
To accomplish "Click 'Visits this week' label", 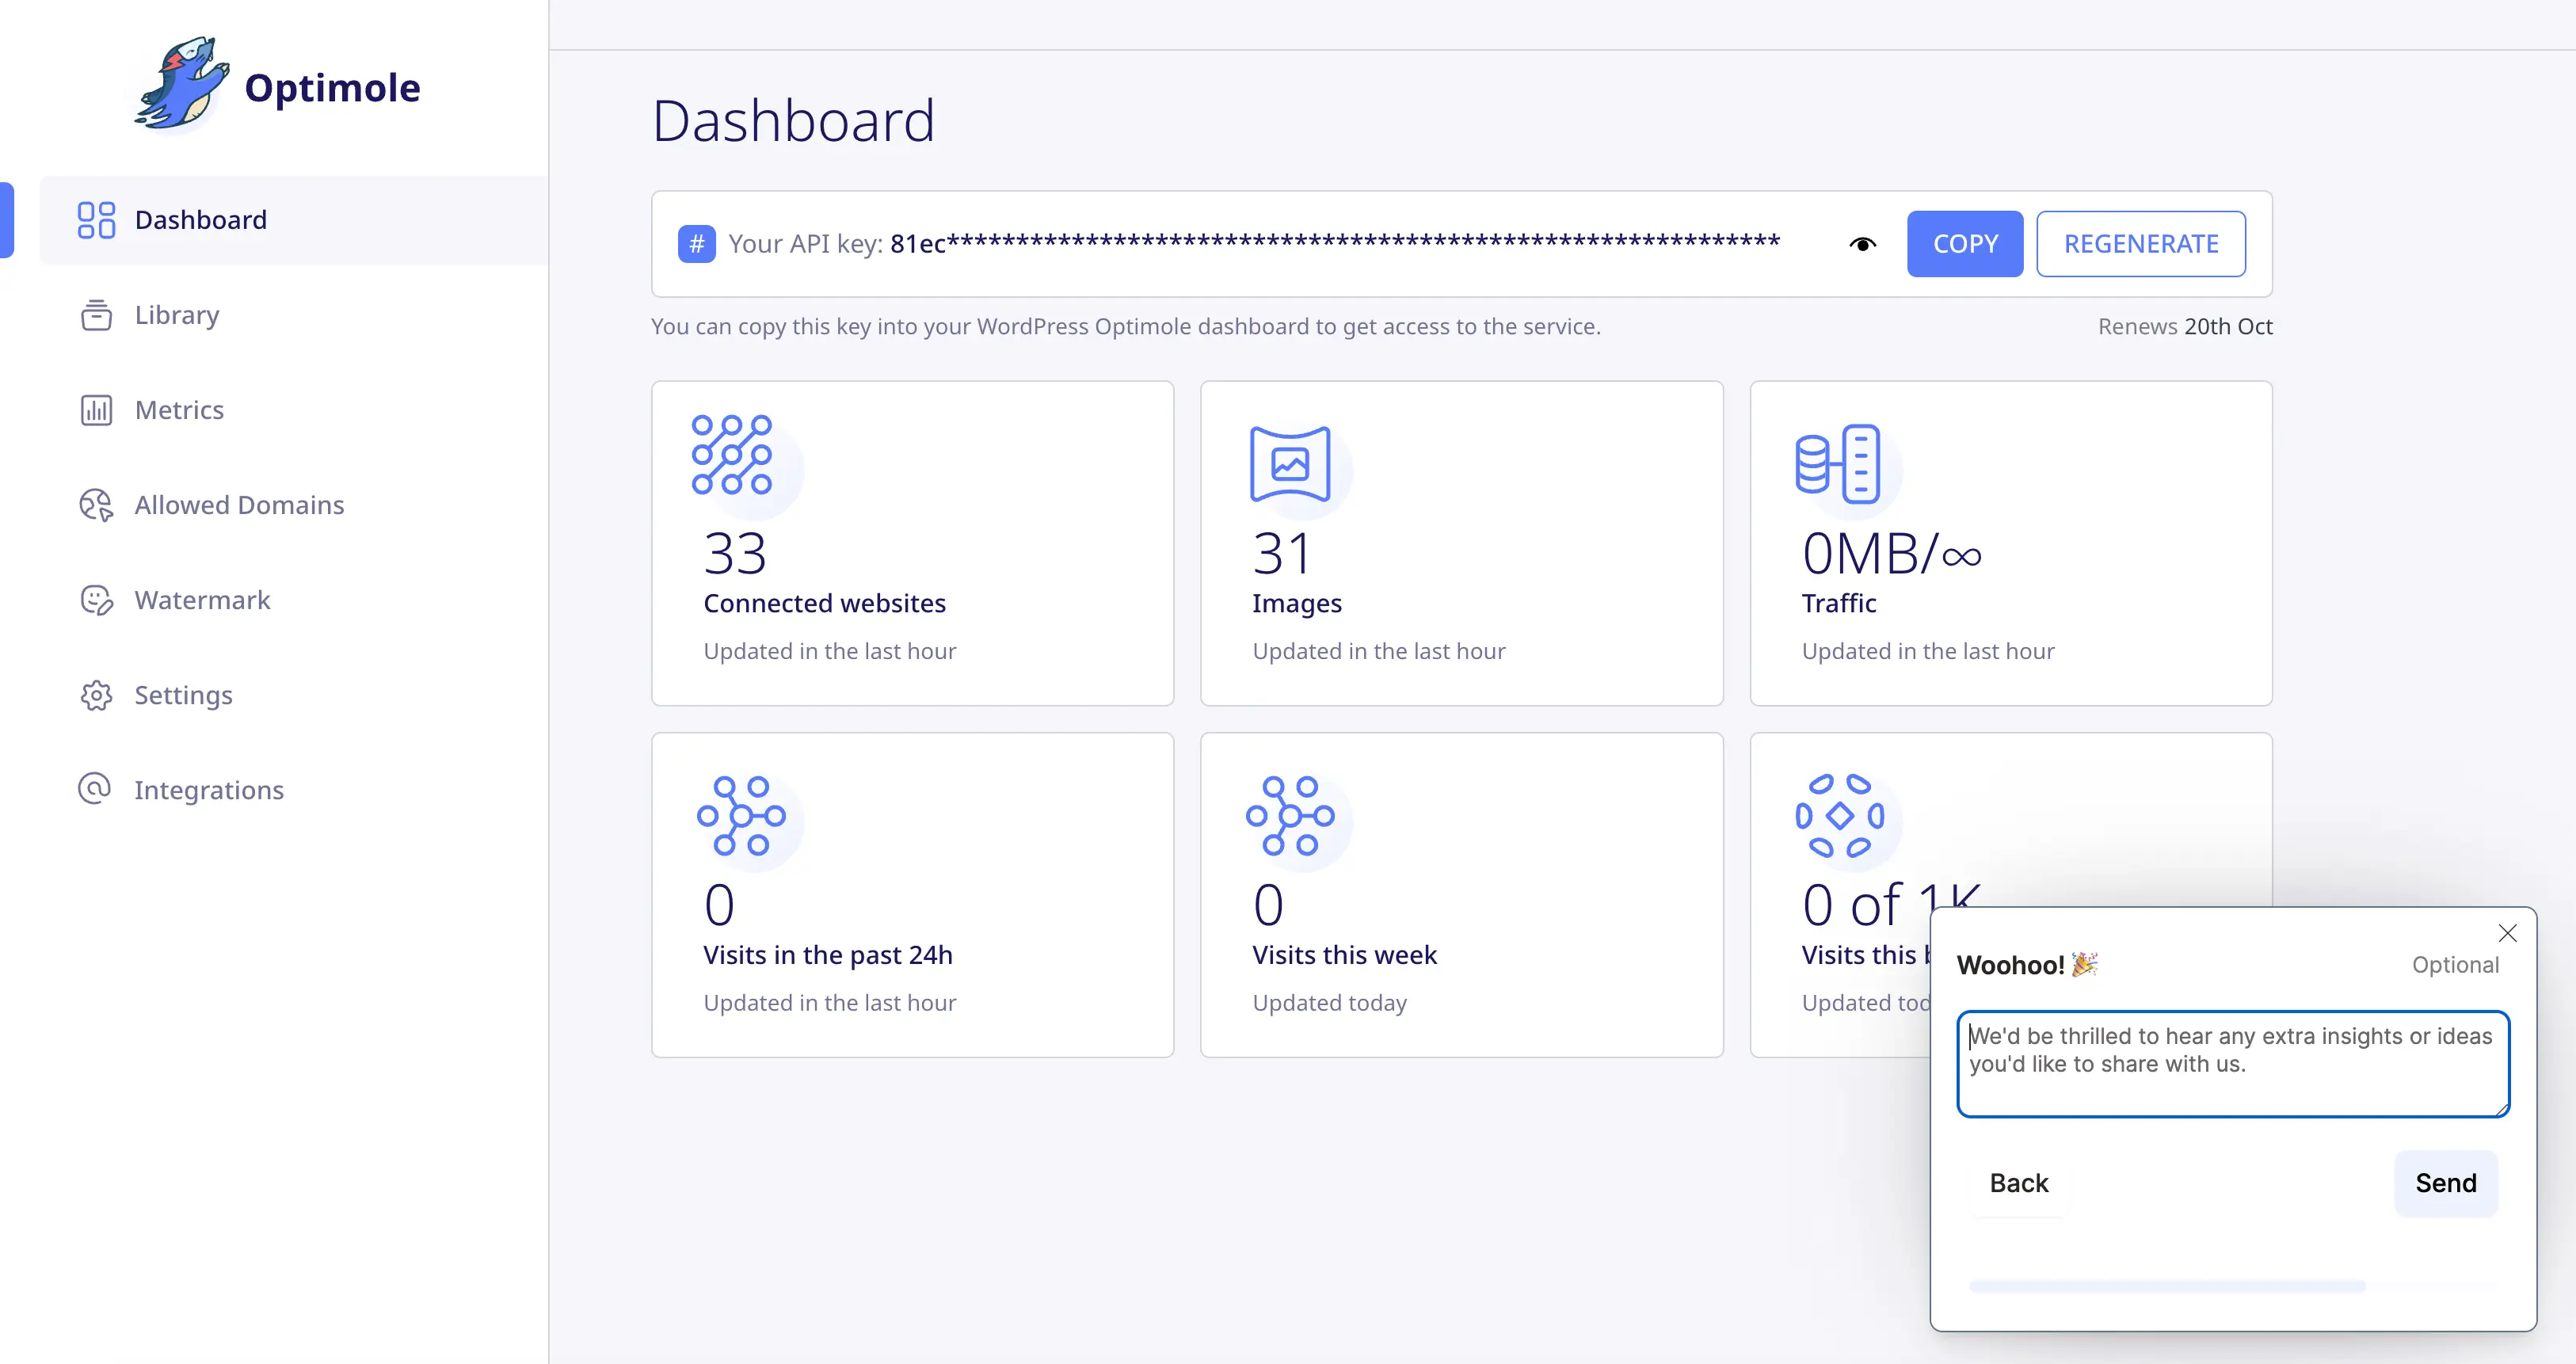I will pyautogui.click(x=1344, y=955).
